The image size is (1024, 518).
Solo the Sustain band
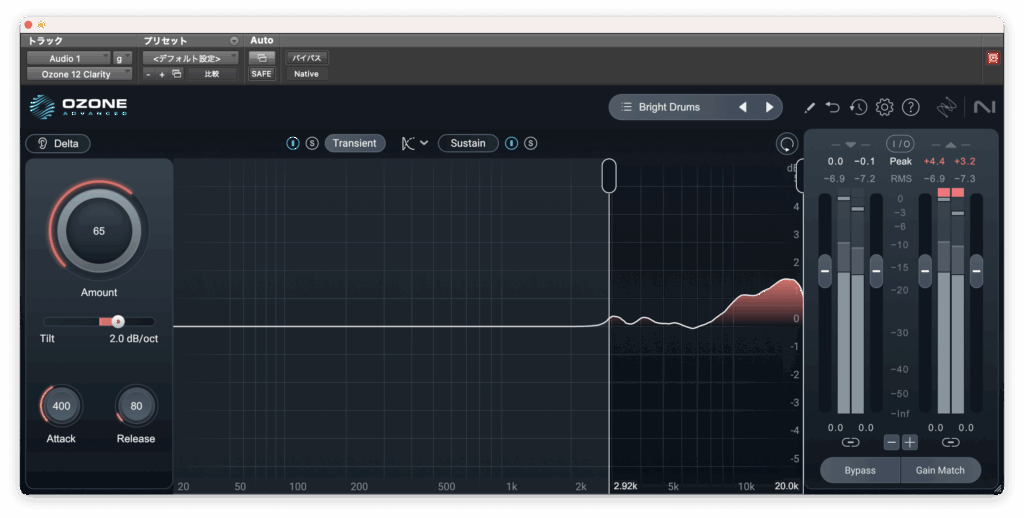click(531, 143)
